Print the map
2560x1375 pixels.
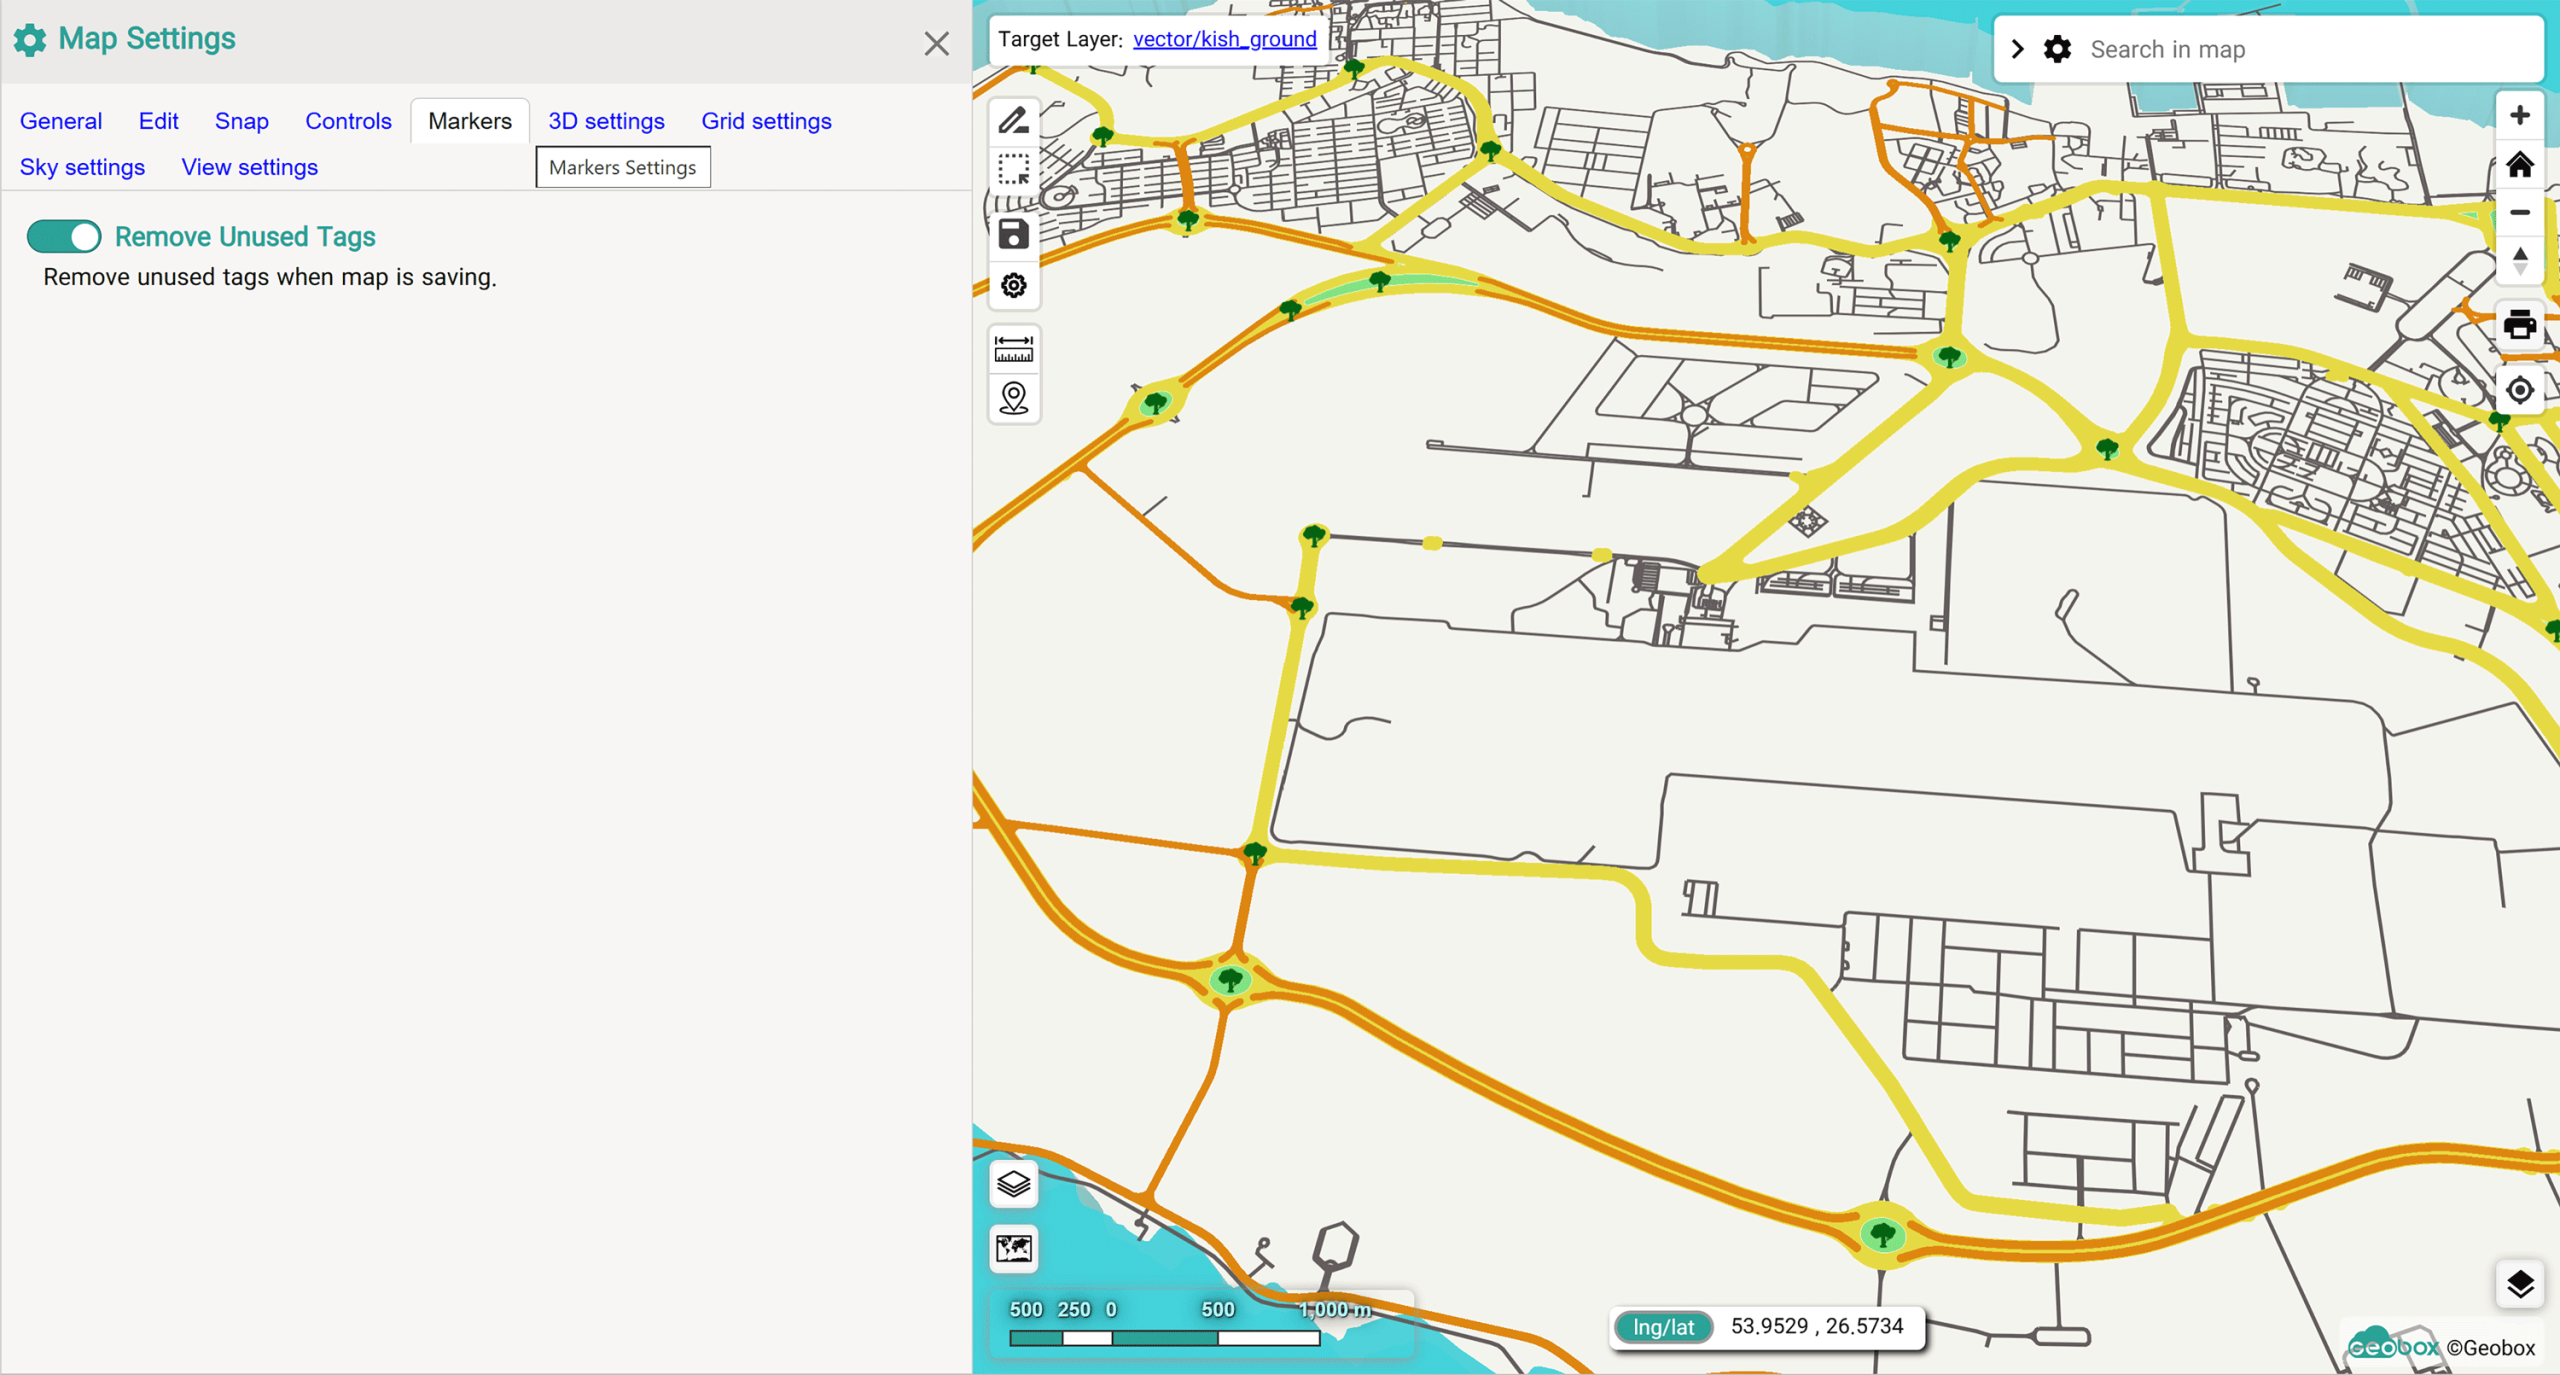tap(2519, 326)
